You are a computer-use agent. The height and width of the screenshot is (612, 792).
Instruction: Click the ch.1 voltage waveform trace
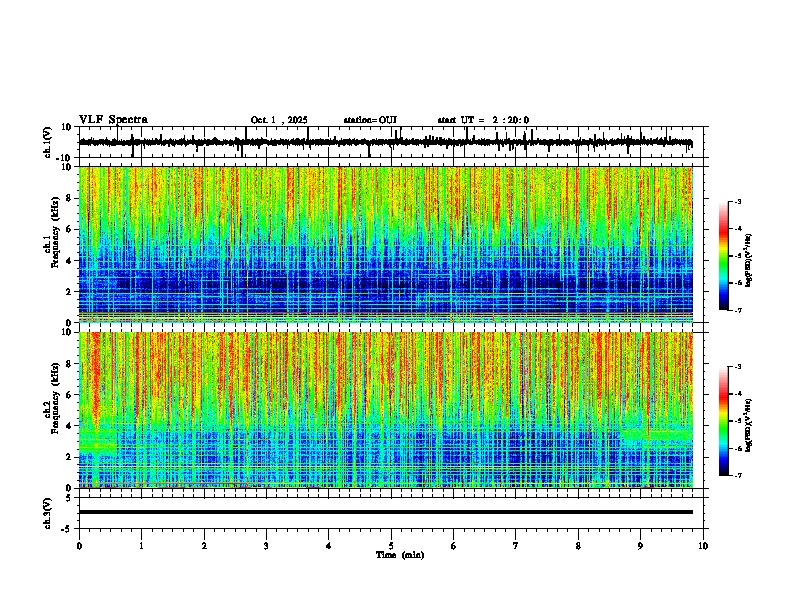385,142
